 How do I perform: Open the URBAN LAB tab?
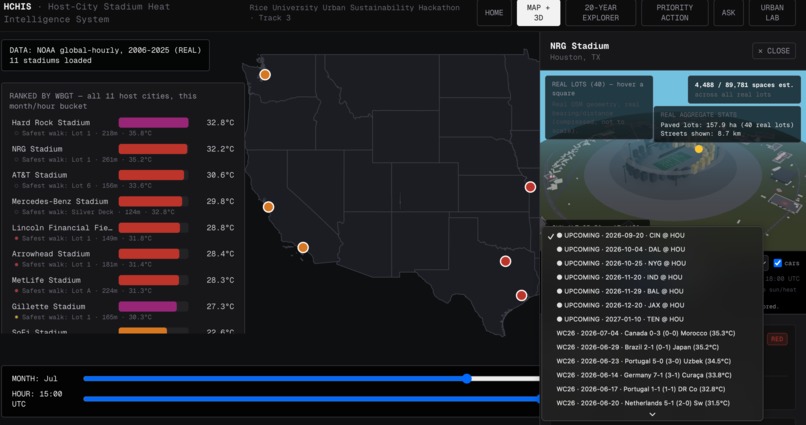pyautogui.click(x=772, y=13)
